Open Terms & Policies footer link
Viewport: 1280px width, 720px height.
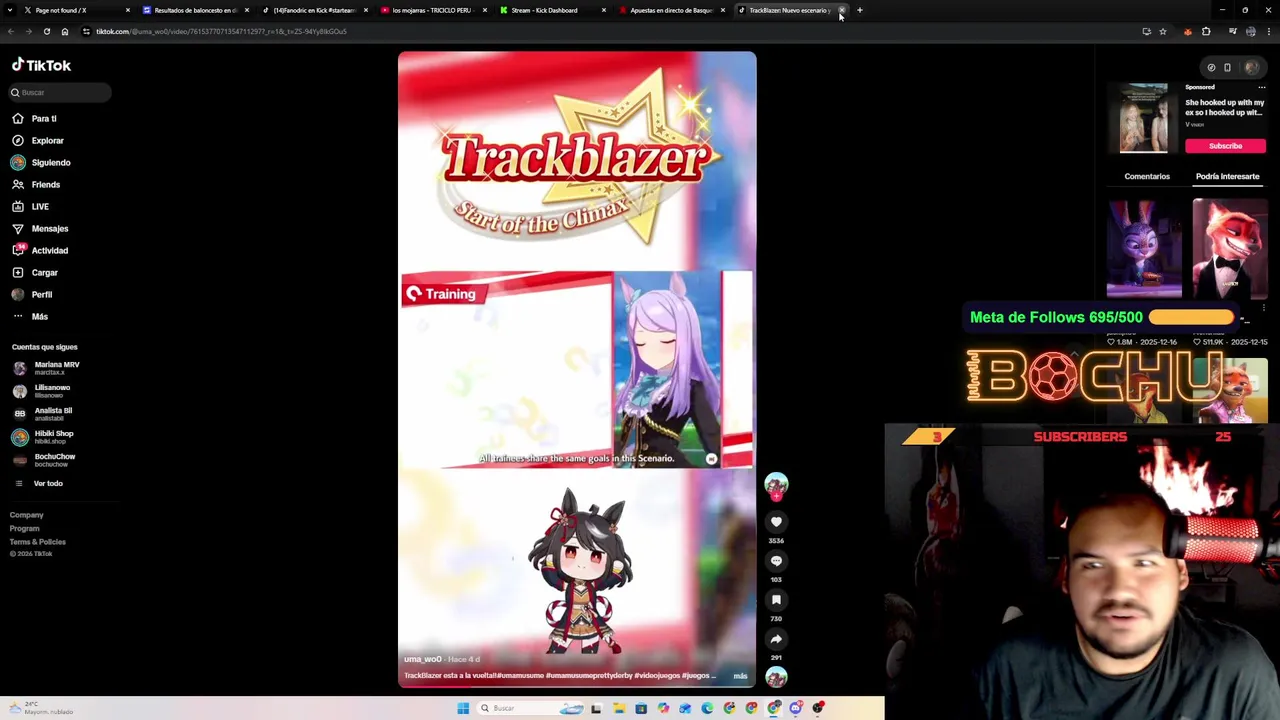[x=38, y=541]
